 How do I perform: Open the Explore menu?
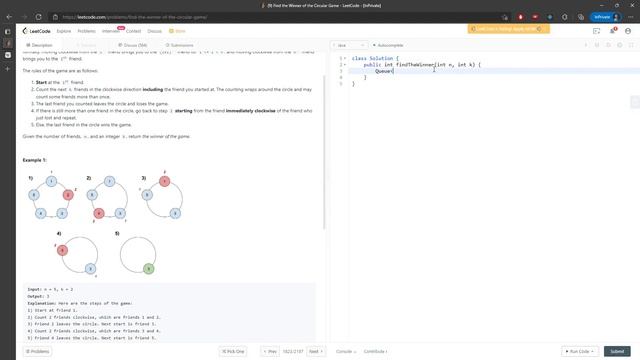point(64,31)
